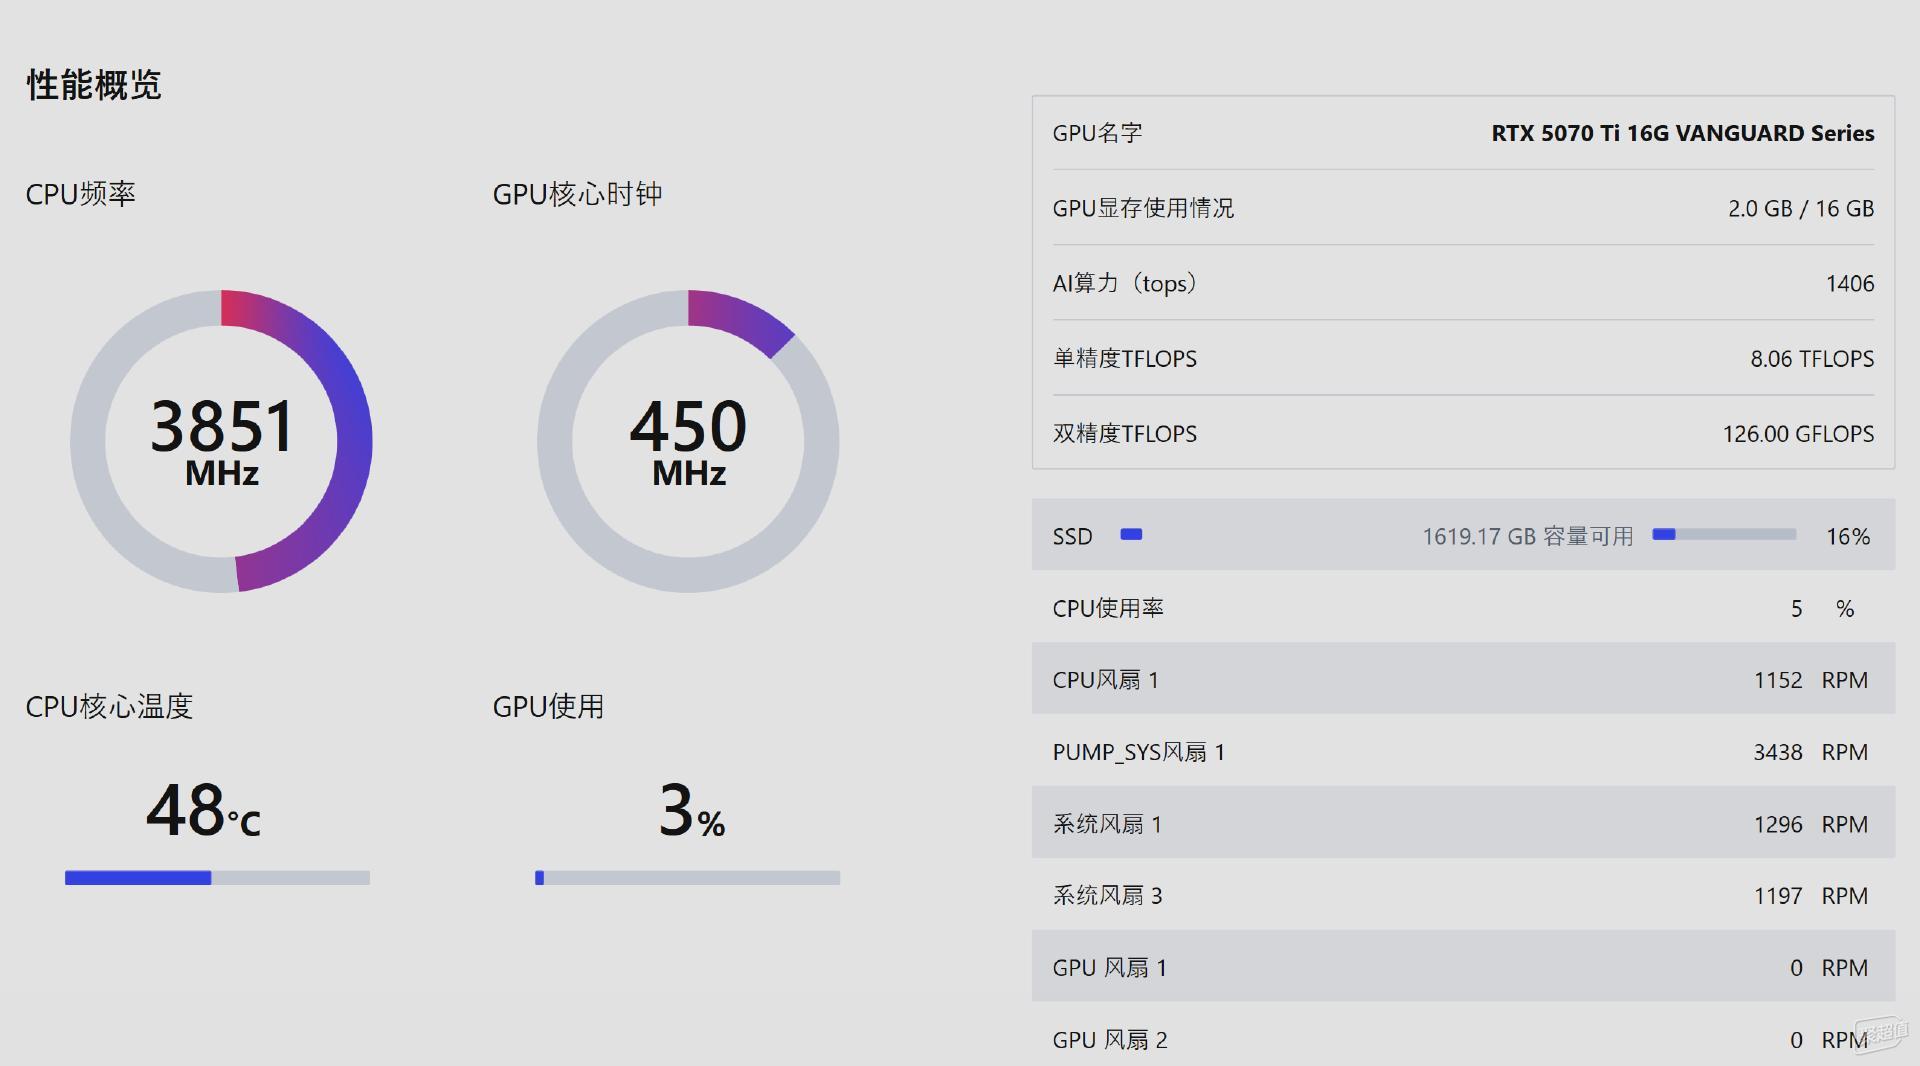
Task: Click the 1152 RPM fan value
Action: coord(1811,680)
